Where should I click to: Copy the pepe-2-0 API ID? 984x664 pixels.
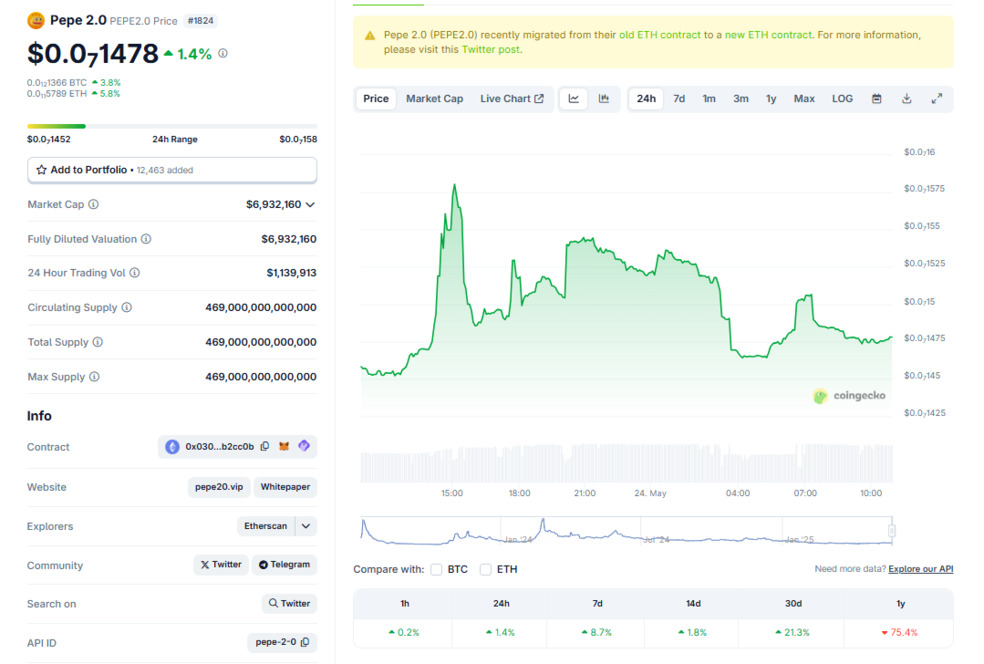click(x=305, y=642)
